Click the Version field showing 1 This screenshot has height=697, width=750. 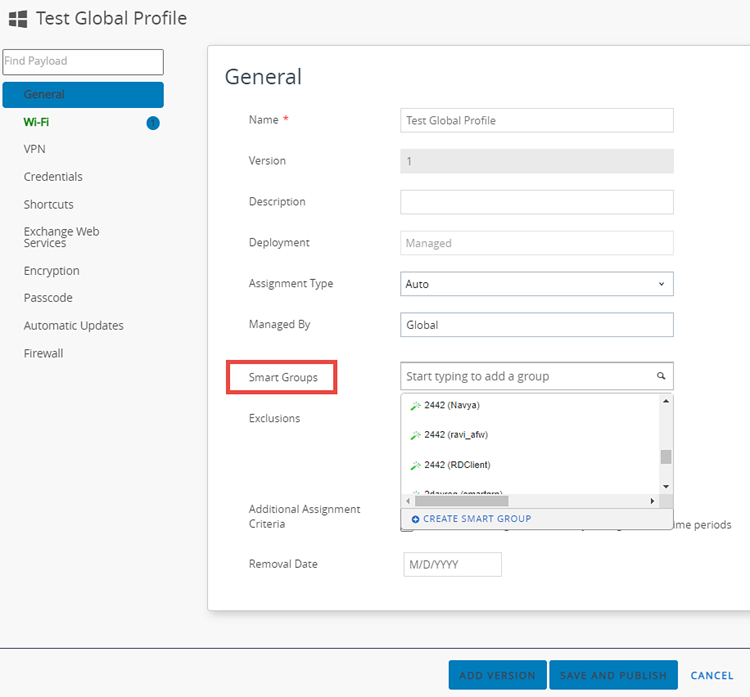coord(537,161)
